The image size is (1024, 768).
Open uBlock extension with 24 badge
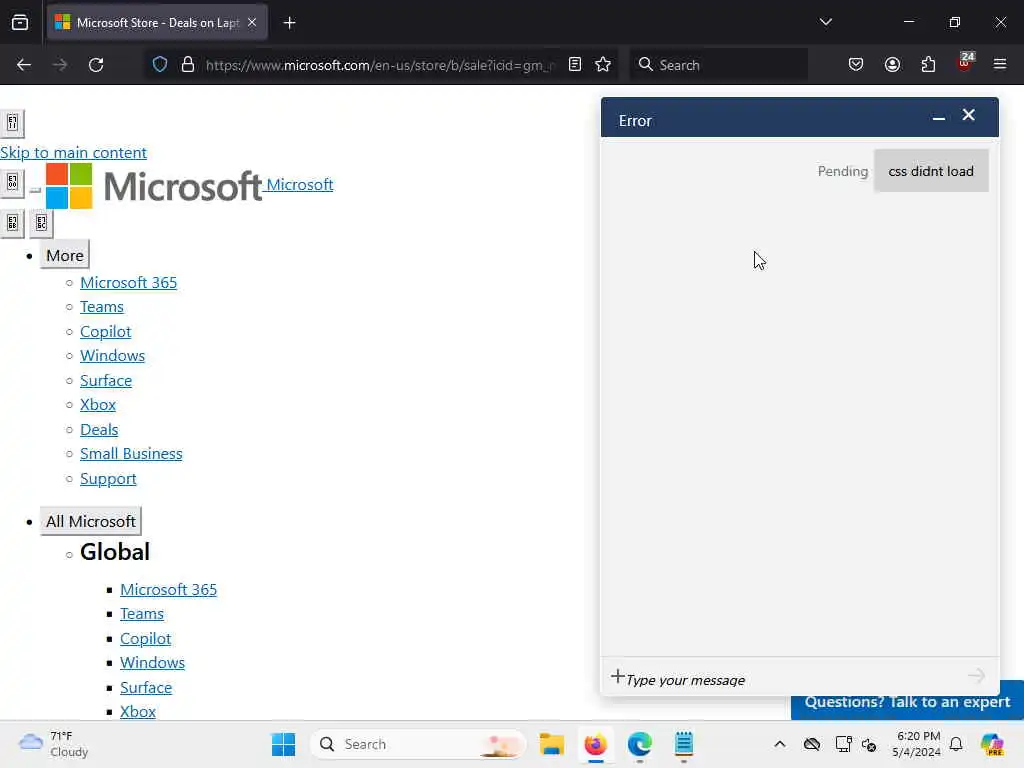coord(965,63)
